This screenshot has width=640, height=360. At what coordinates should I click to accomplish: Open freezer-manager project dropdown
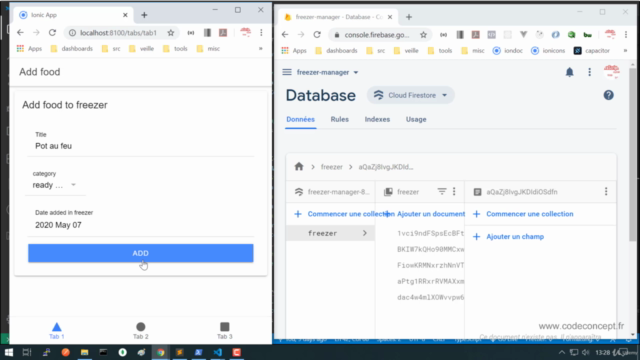coord(327,72)
